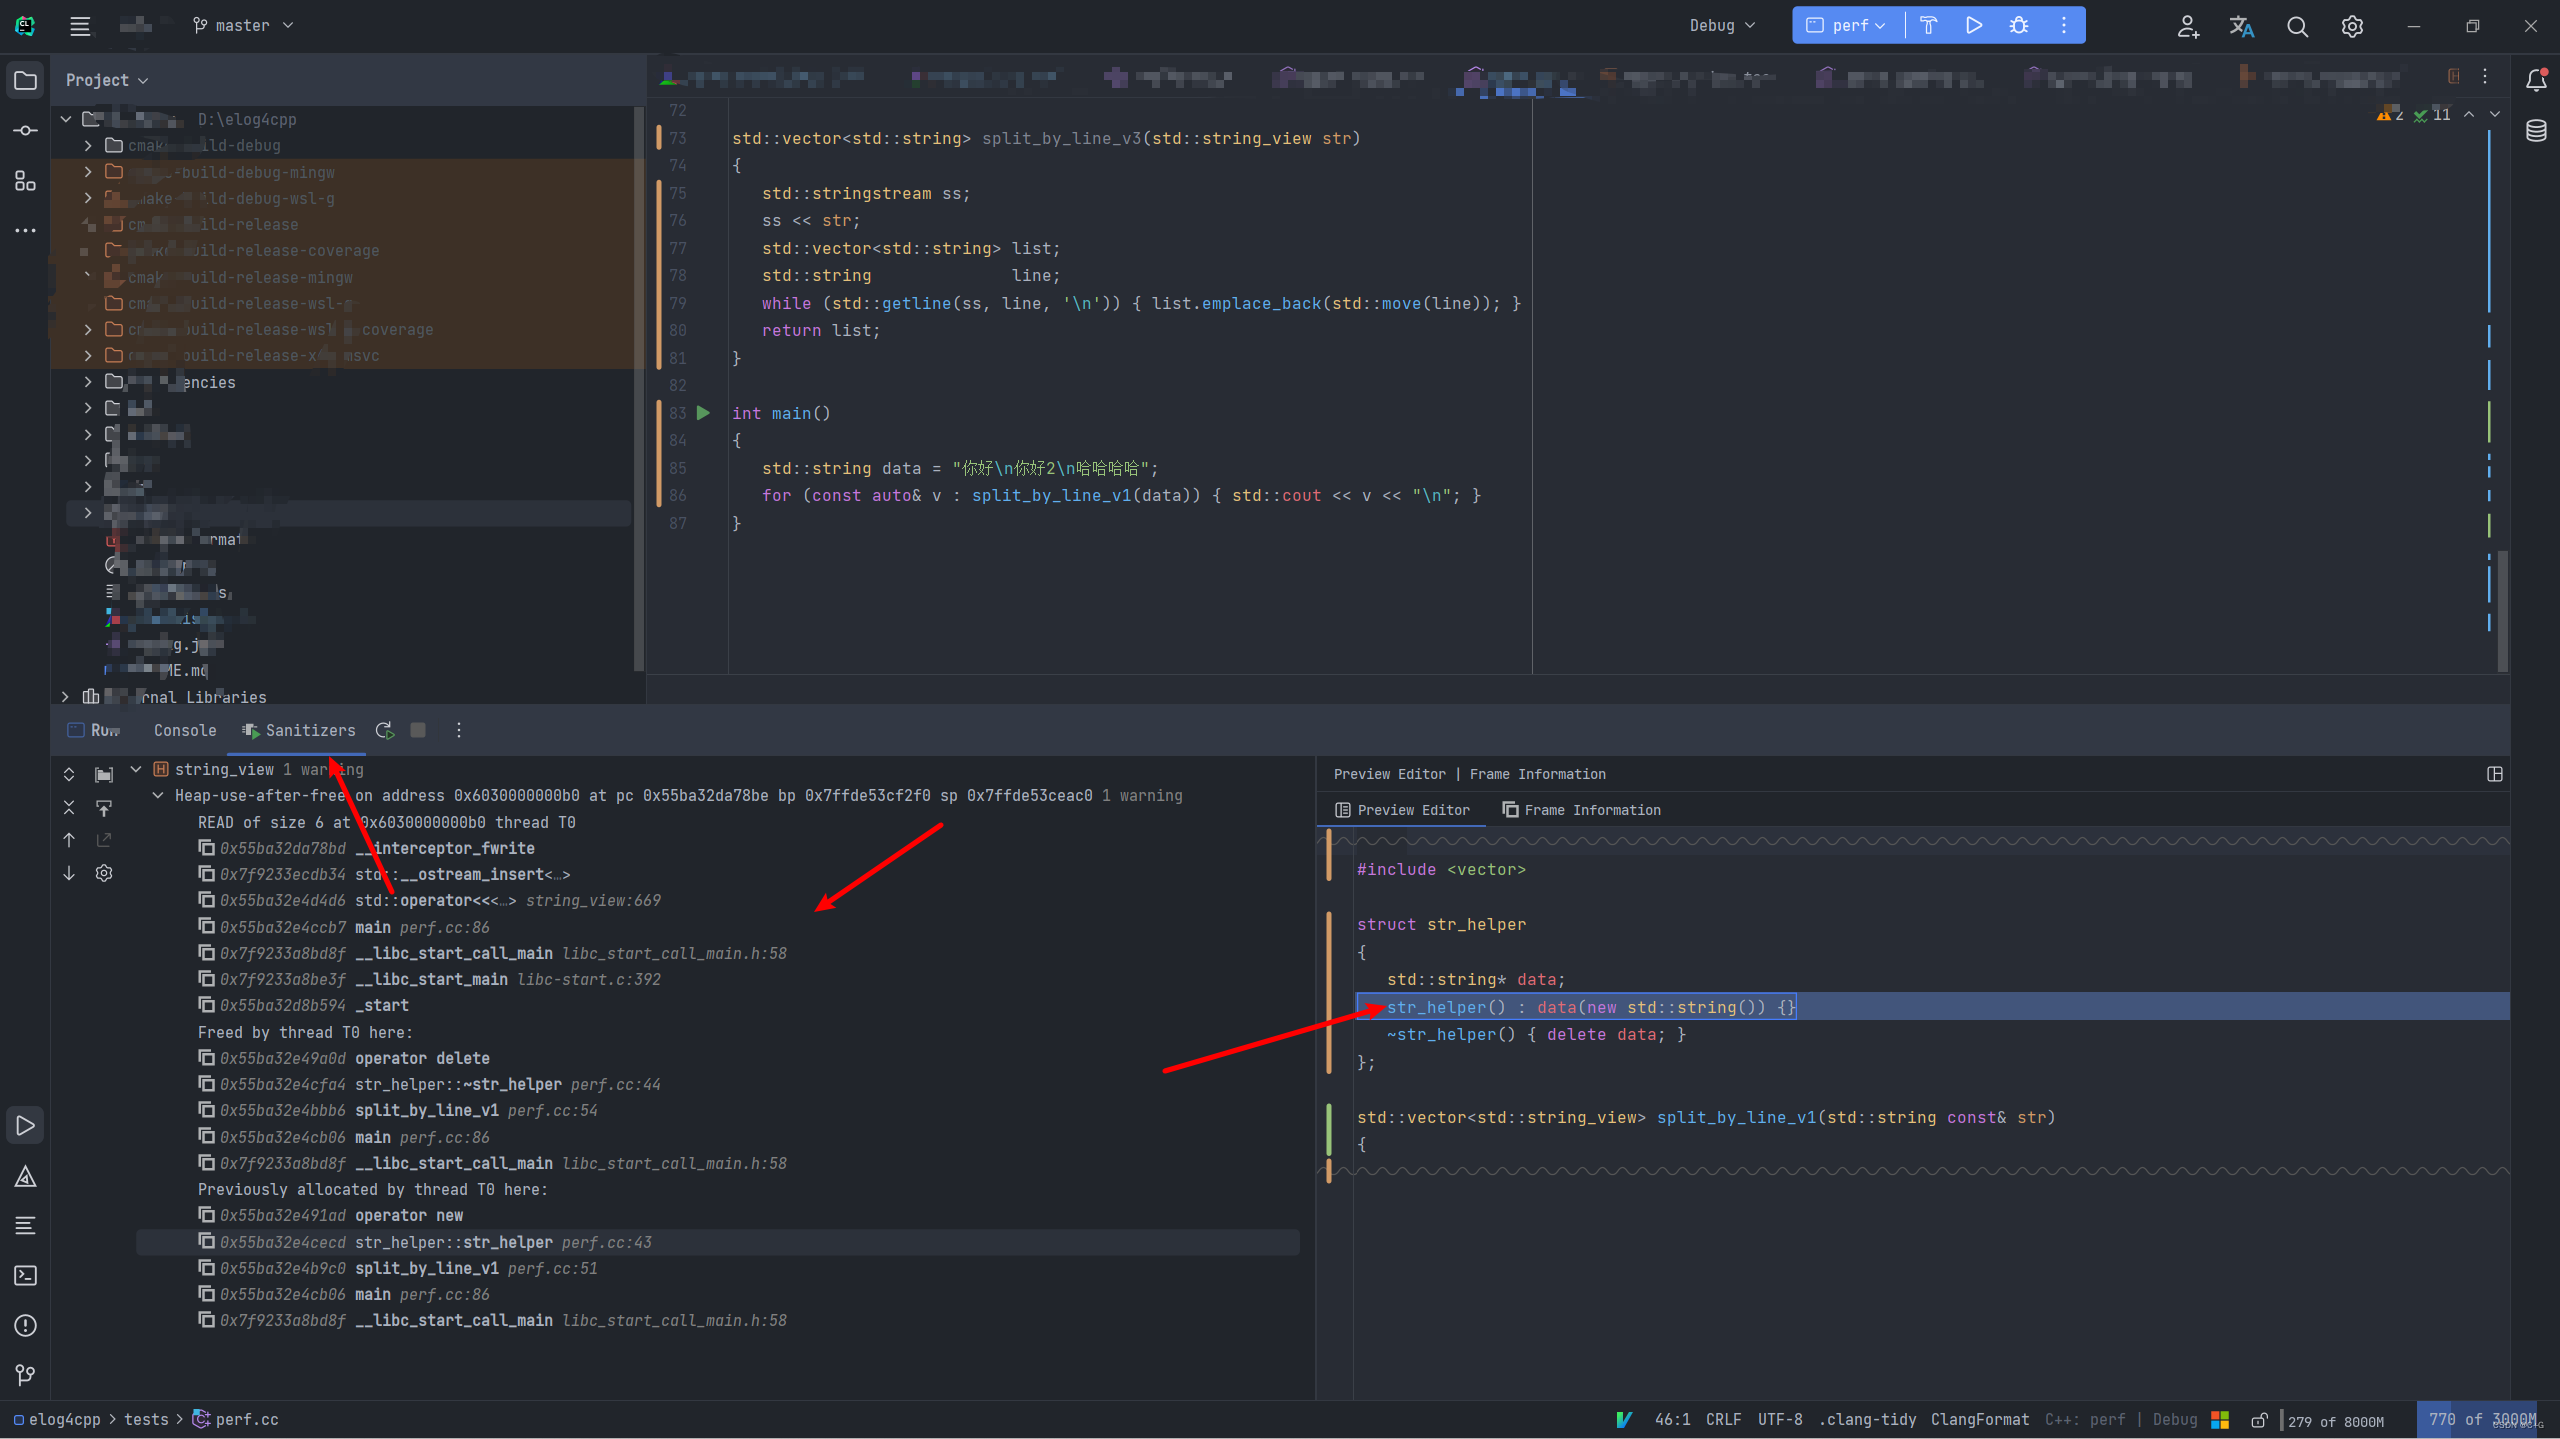
Task: Start debugging with the bug icon
Action: [2019, 26]
